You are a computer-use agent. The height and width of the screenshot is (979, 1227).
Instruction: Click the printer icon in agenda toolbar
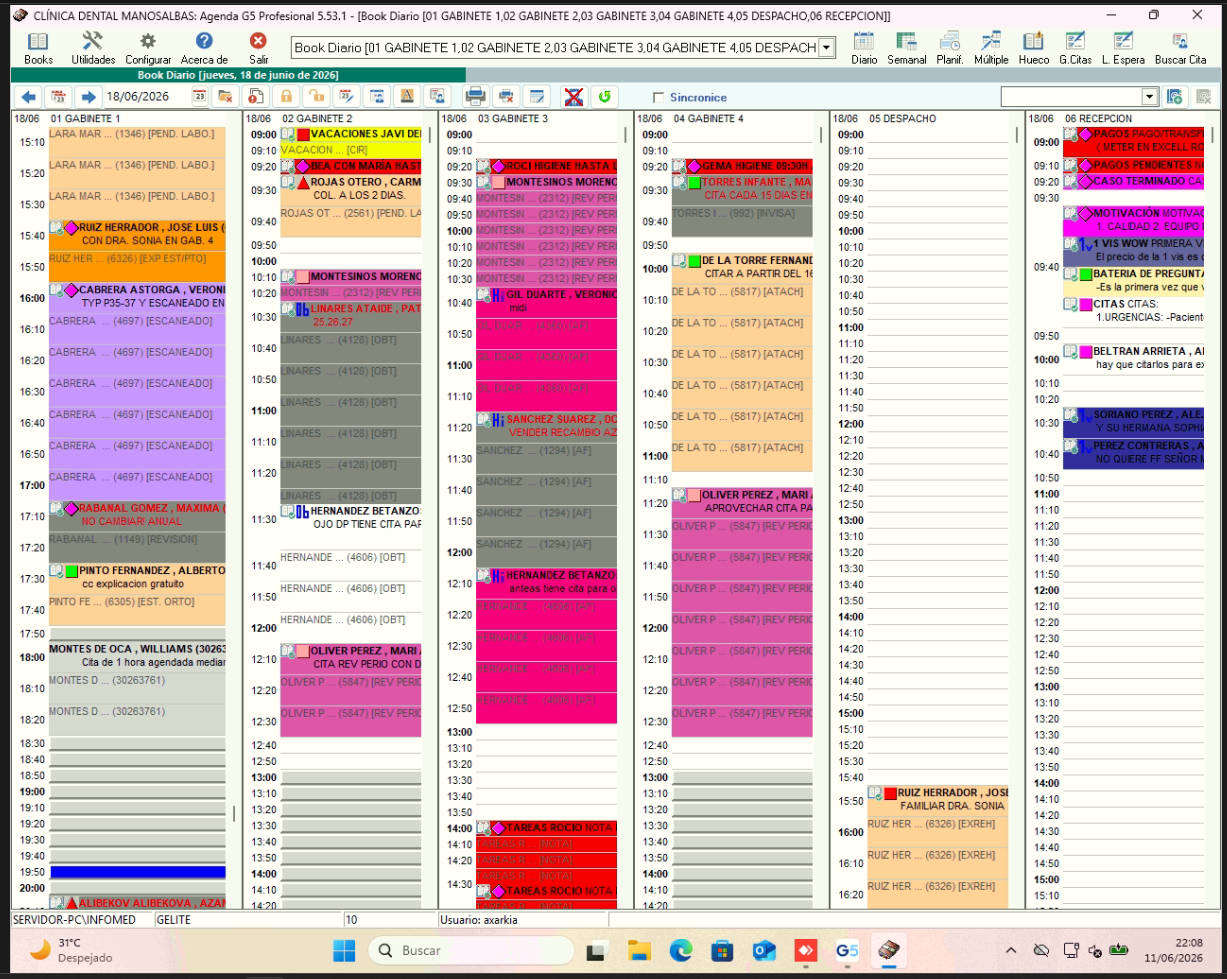(x=476, y=96)
